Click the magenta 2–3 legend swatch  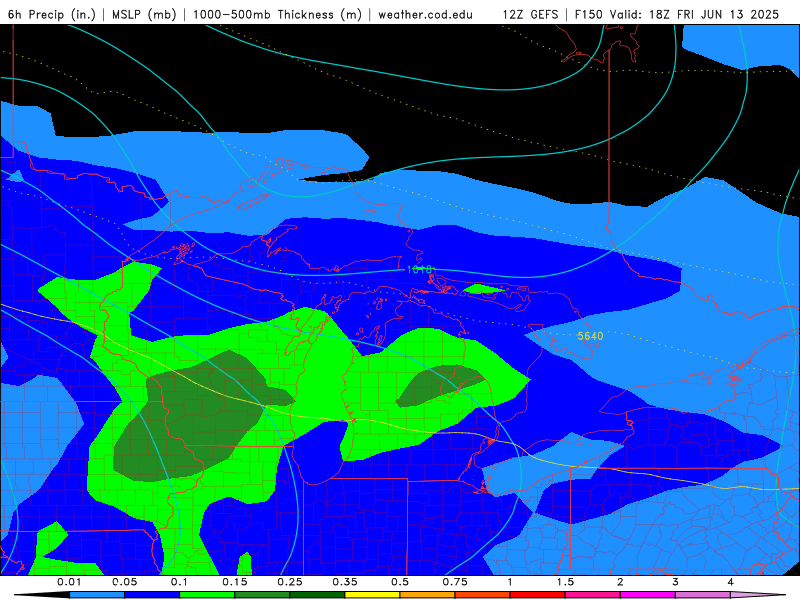tap(648, 595)
